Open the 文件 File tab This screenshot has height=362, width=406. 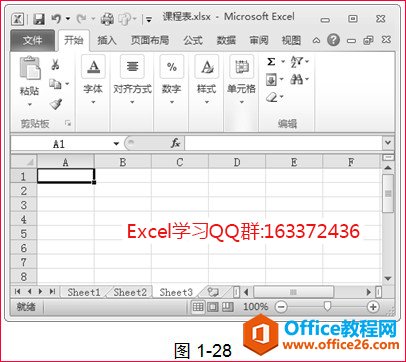click(x=32, y=40)
